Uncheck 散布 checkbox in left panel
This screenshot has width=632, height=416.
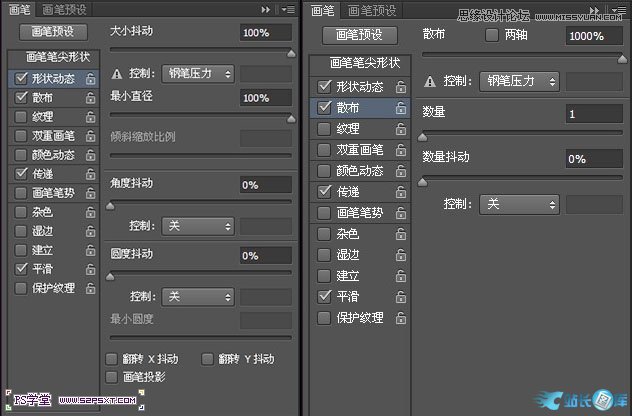pyautogui.click(x=21, y=98)
